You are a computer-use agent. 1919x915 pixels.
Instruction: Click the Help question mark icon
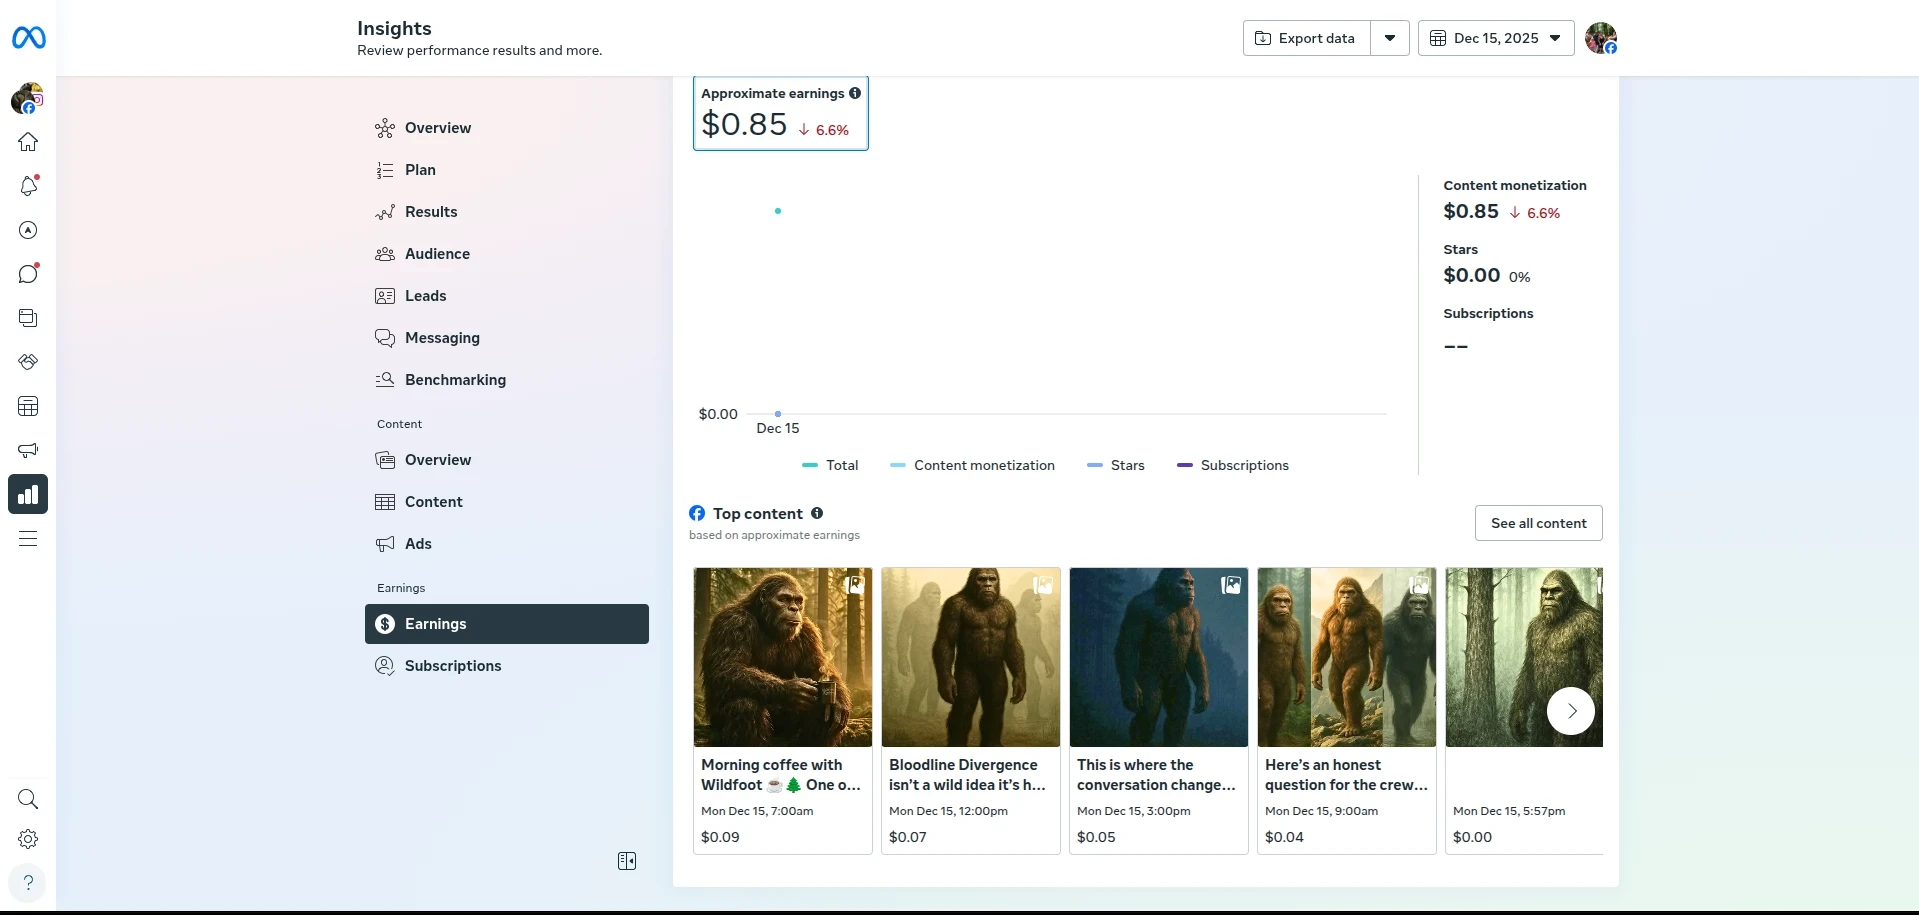(x=28, y=883)
